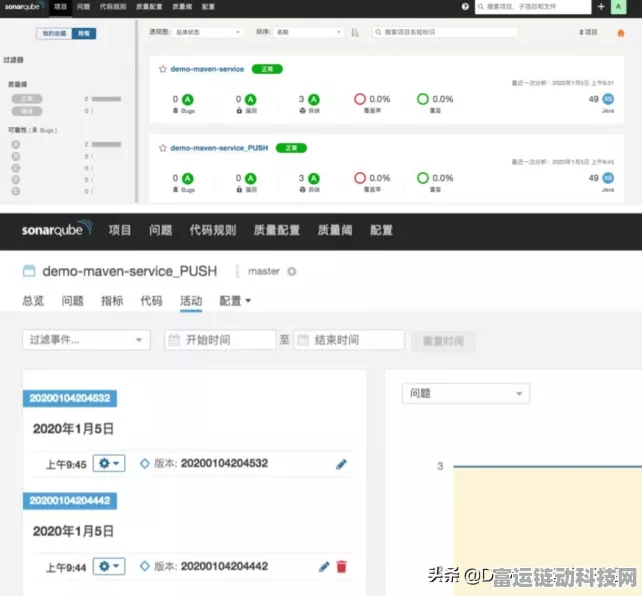Click the vulnerabilities A rating on the demo-maven-service card
Image resolution: width=642 pixels, height=596 pixels.
(250, 99)
